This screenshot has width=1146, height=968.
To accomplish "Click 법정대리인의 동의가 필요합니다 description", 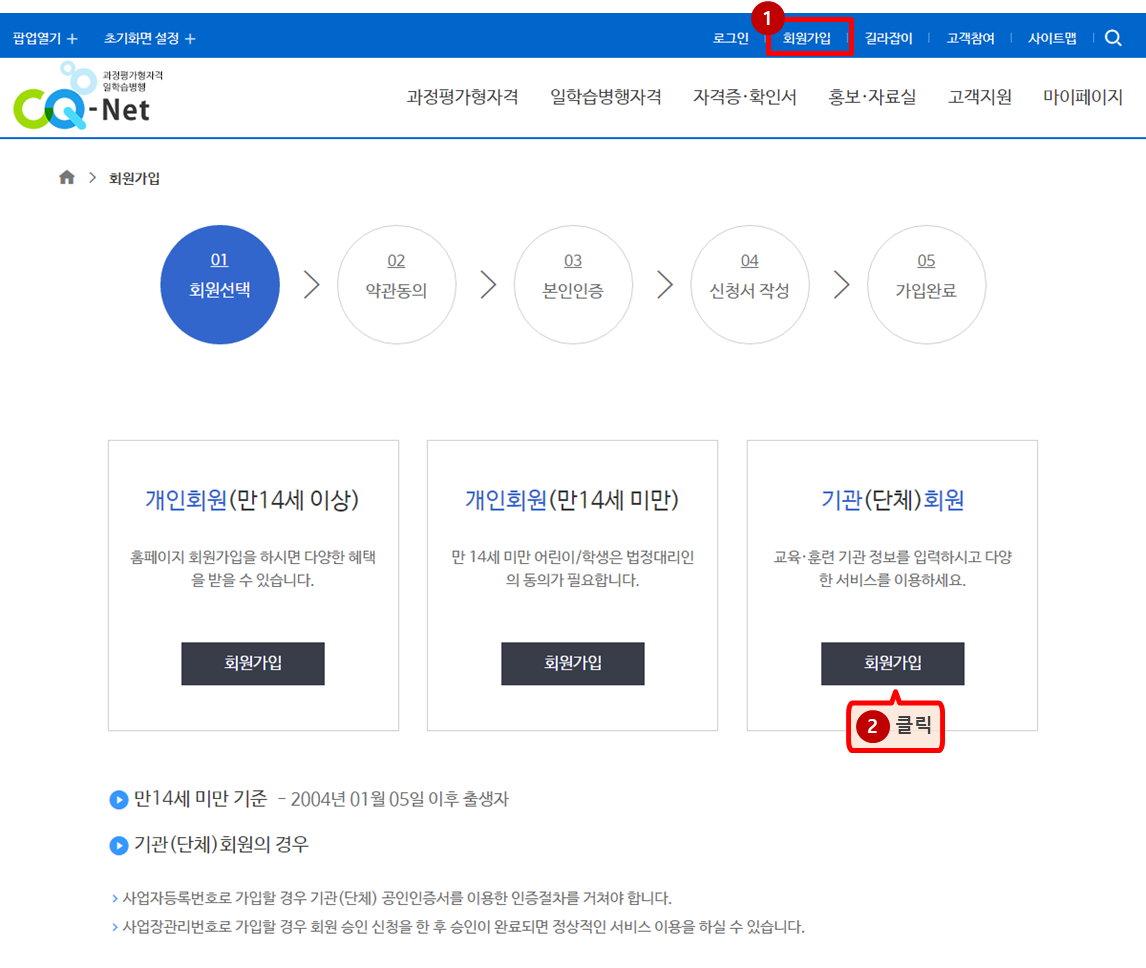I will 572,568.
